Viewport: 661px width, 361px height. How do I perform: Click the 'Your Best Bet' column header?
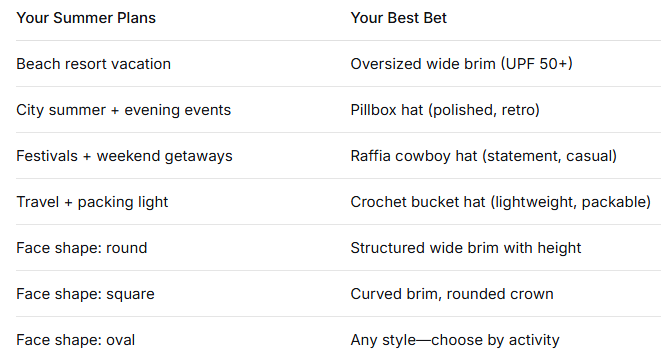point(398,18)
